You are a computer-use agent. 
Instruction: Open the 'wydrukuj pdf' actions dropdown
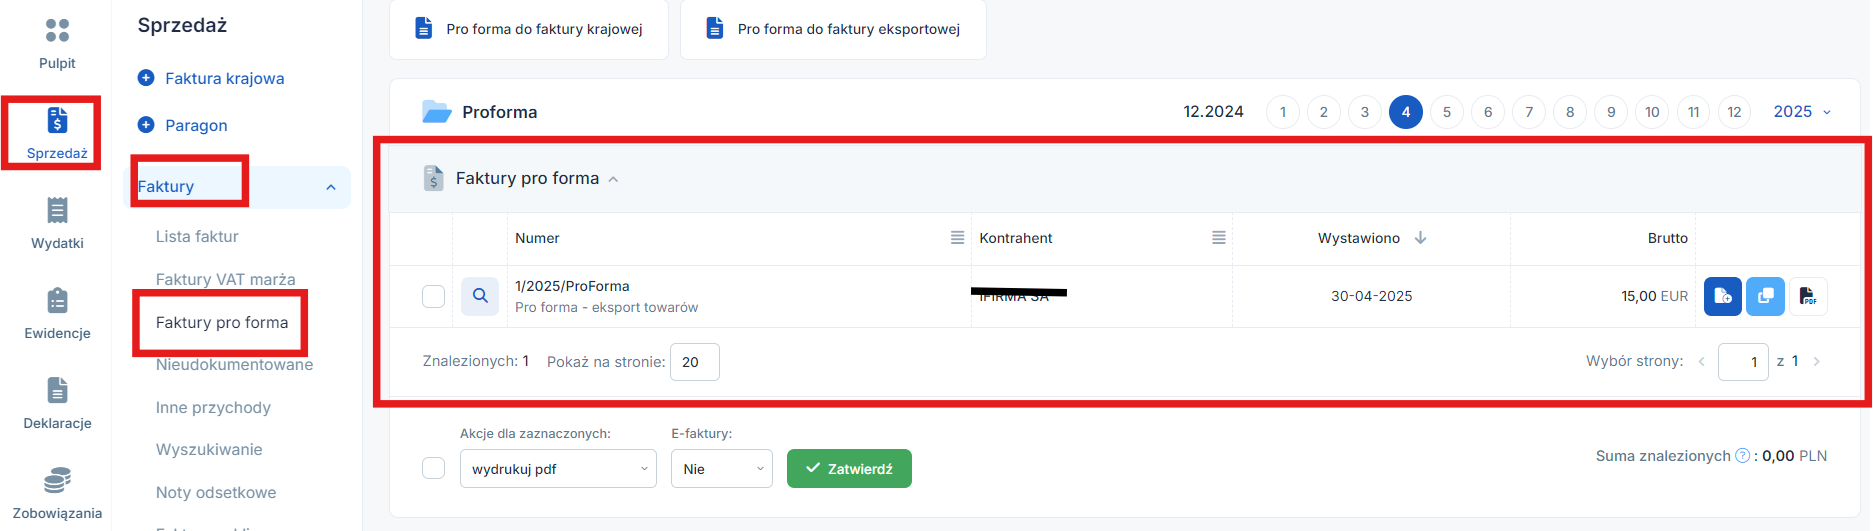click(x=558, y=469)
